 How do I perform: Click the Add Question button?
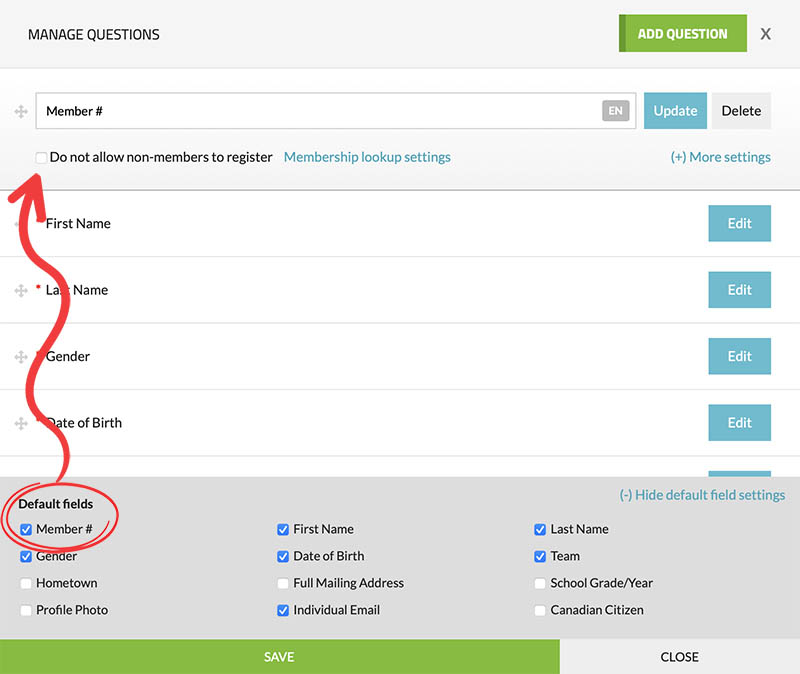point(682,34)
